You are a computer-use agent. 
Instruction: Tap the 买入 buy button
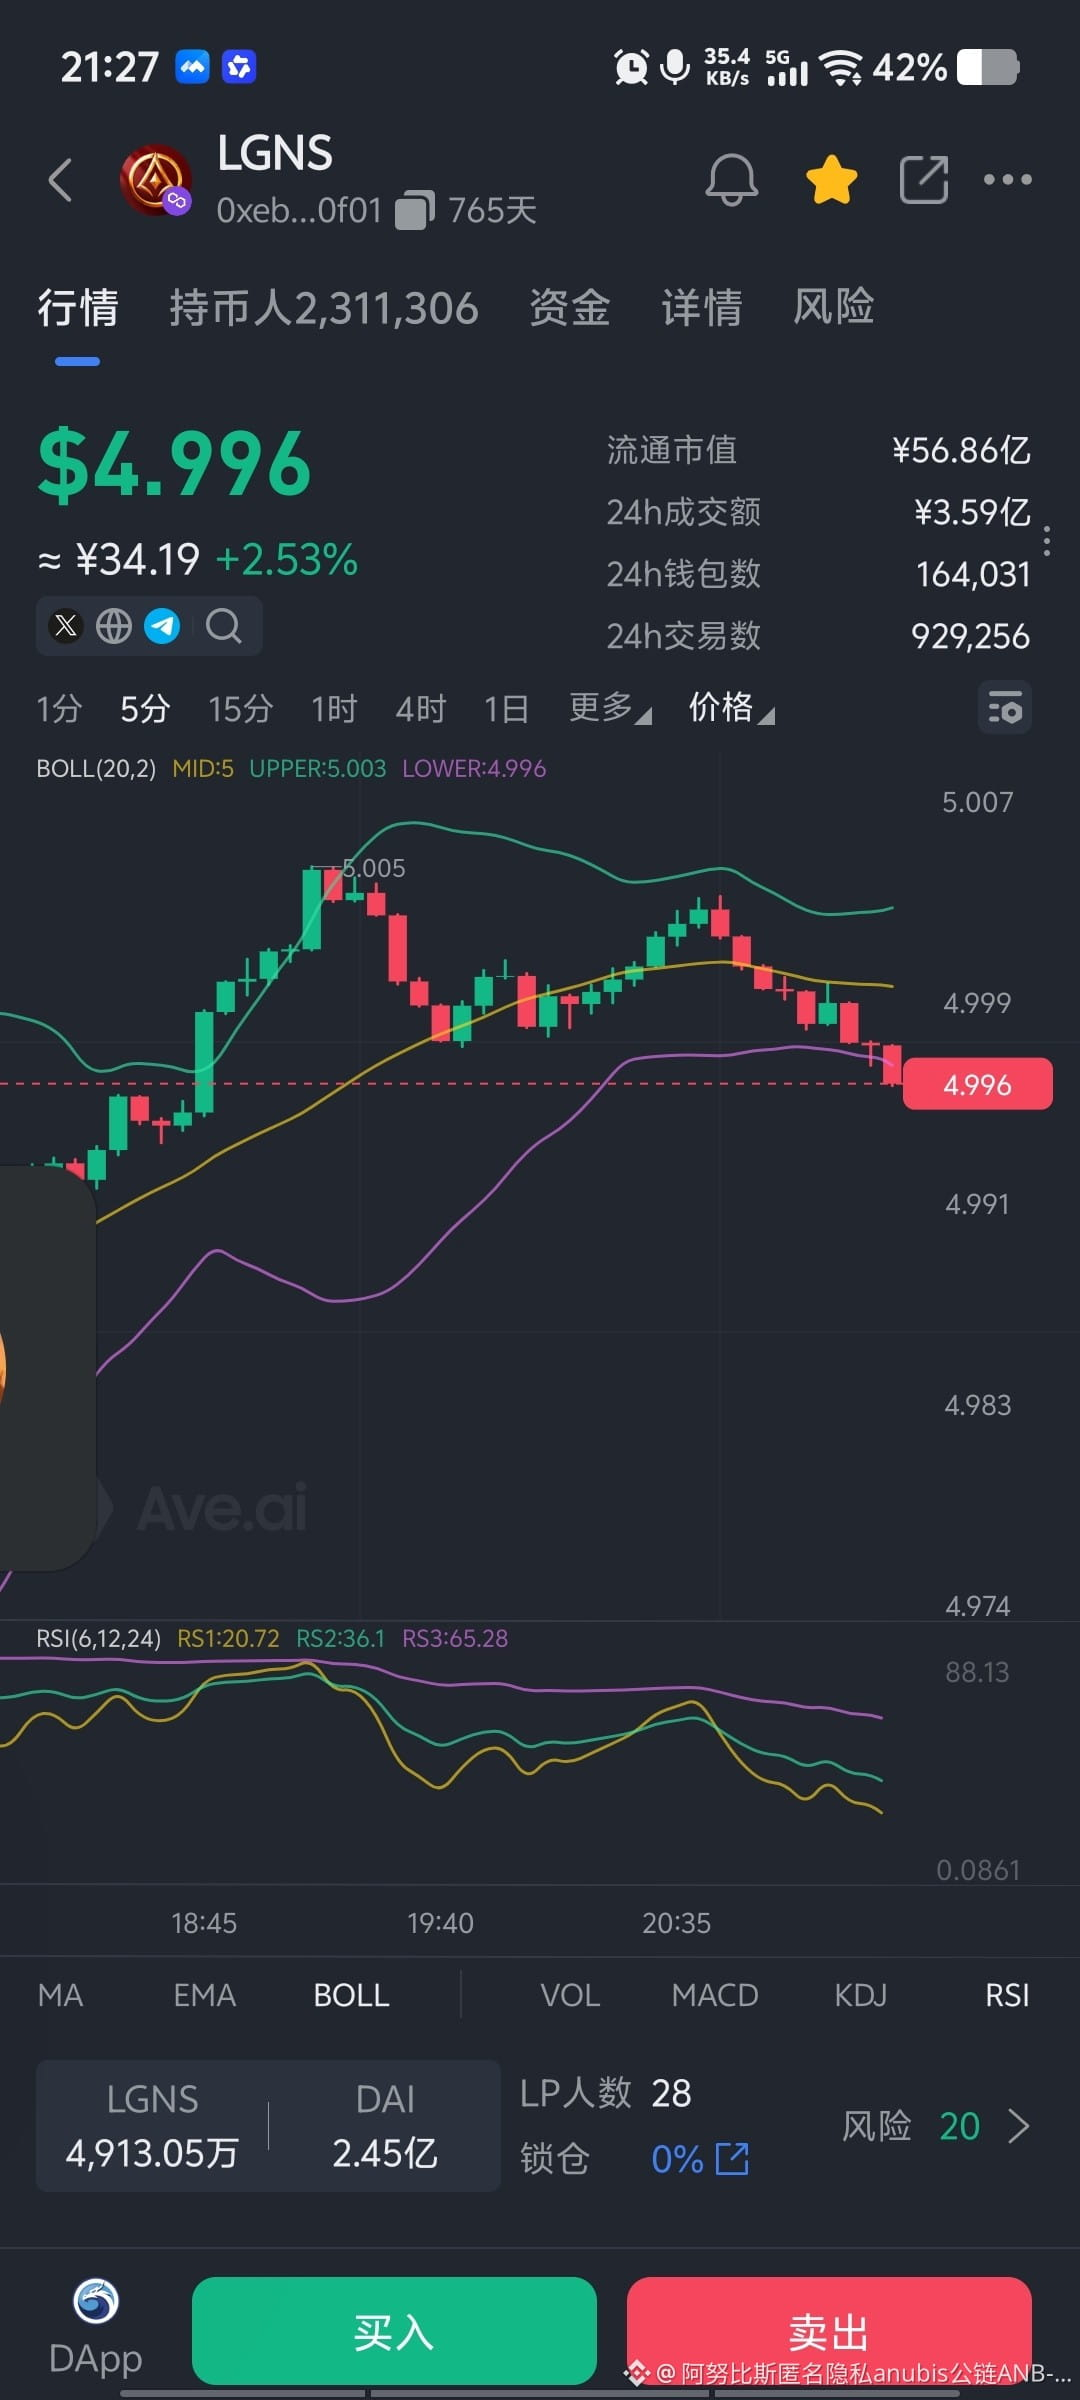click(x=394, y=2331)
